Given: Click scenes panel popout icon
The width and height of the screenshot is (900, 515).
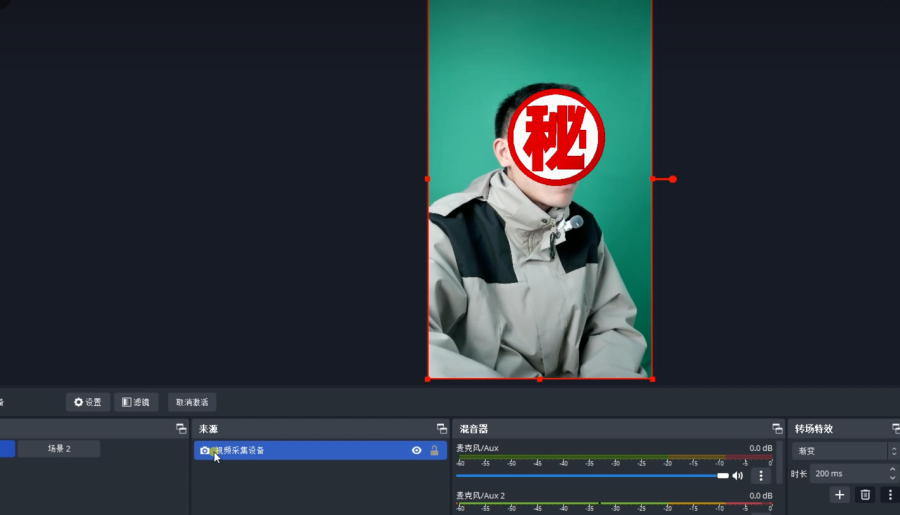Looking at the screenshot, I should [x=181, y=428].
